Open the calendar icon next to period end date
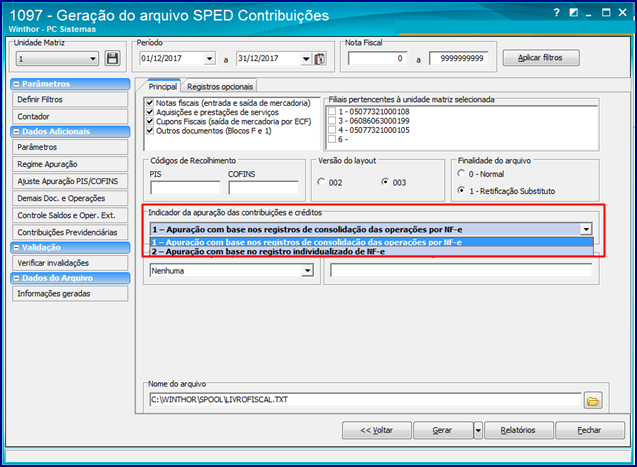Image resolution: width=637 pixels, height=467 pixels. tap(320, 59)
